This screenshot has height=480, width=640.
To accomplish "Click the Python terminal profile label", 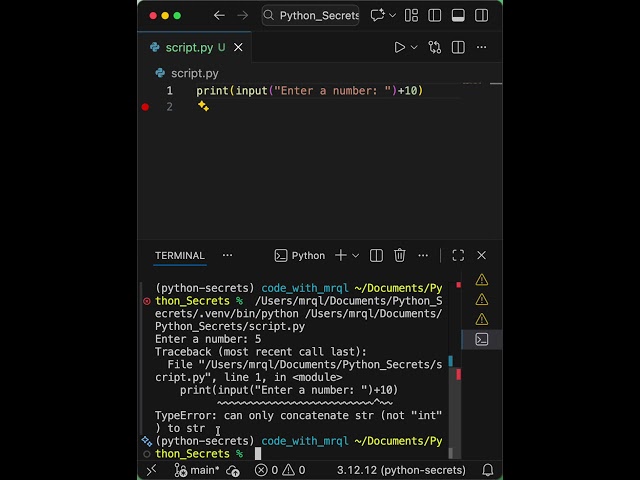I will [x=300, y=256].
